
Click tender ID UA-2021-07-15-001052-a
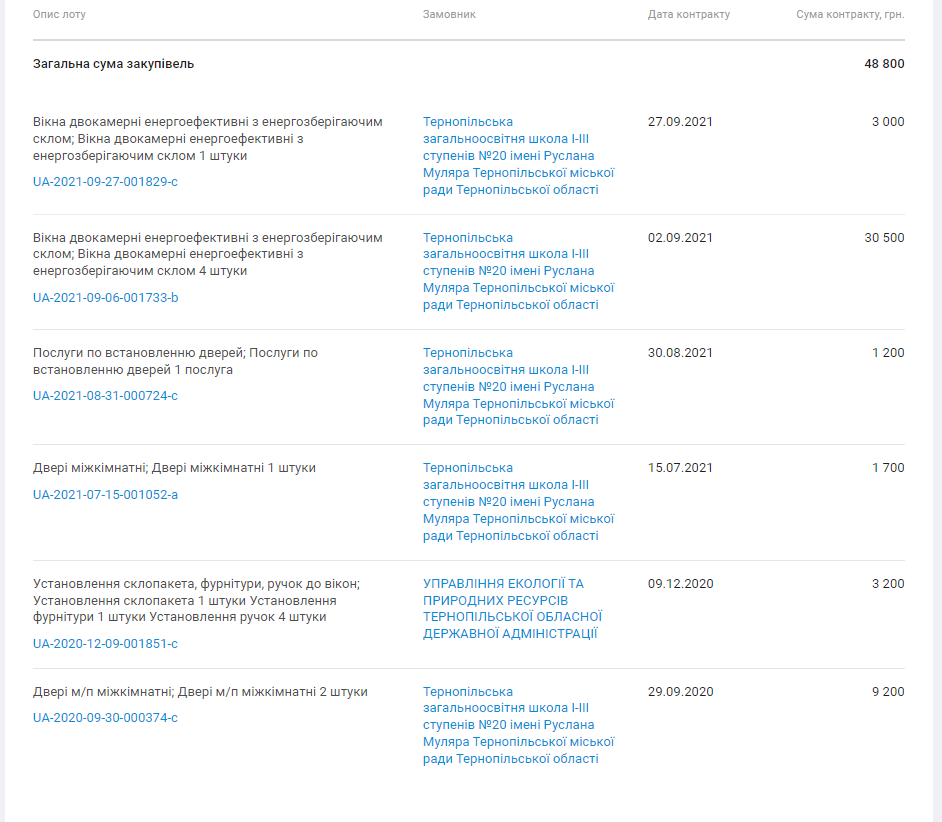105,495
